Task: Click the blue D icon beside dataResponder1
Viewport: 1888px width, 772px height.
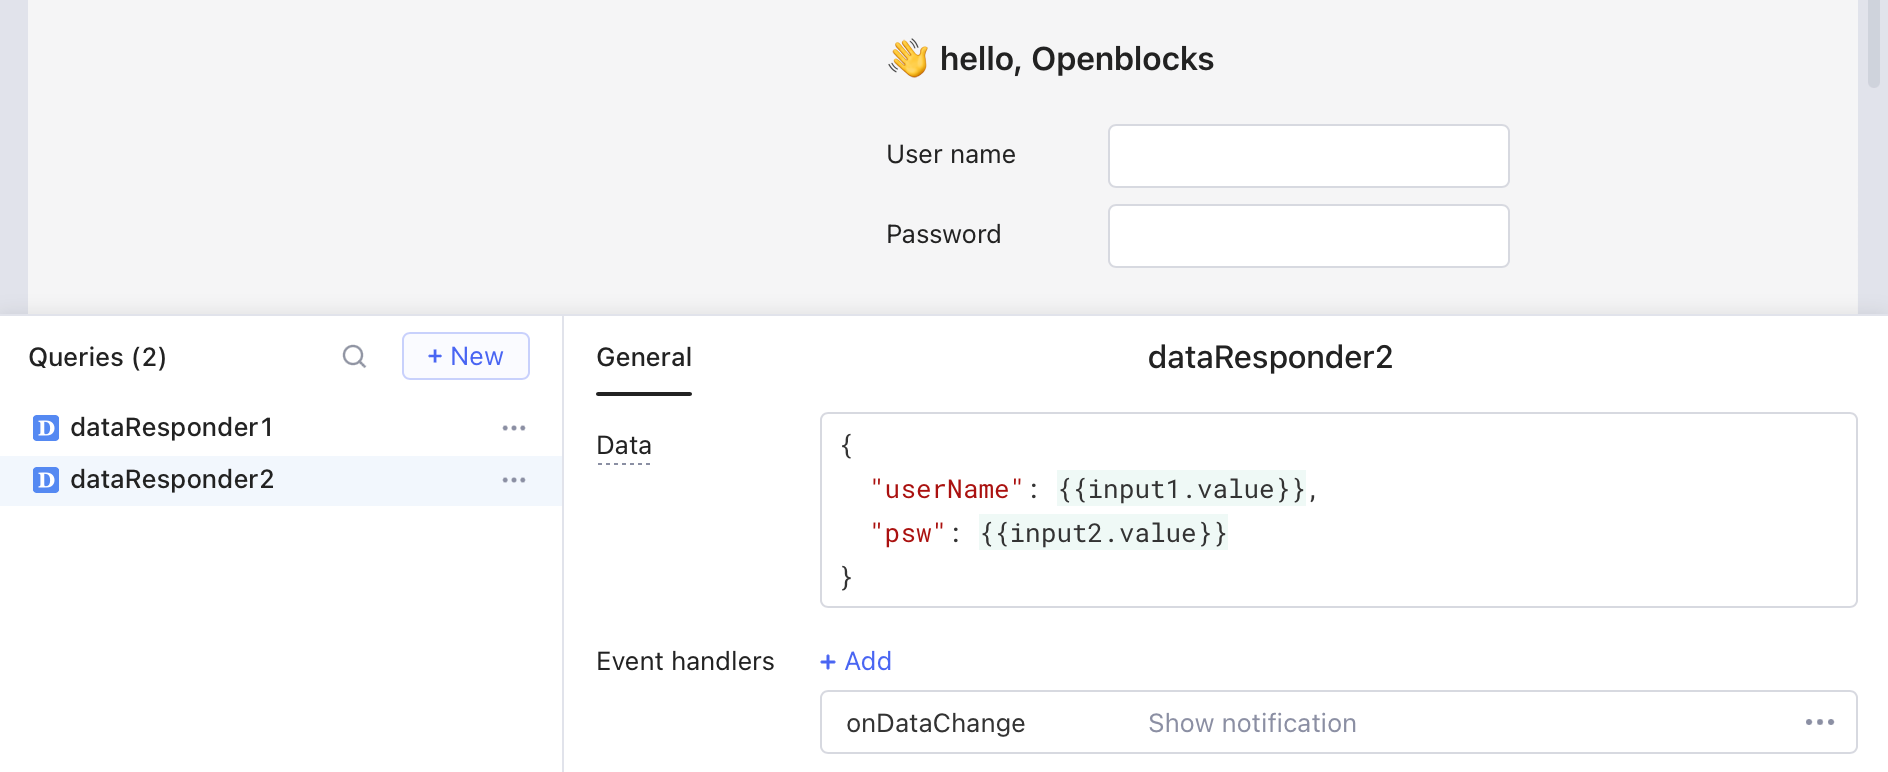Action: click(46, 428)
